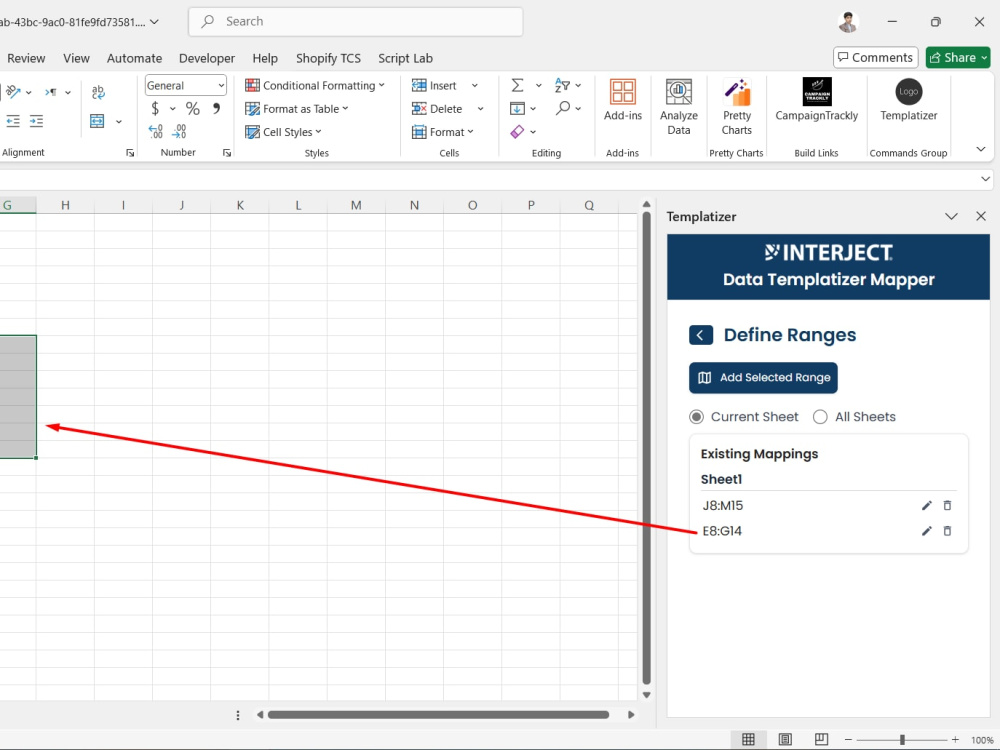This screenshot has height=750, width=1000.
Task: Open the Insert cells dropdown arrow
Action: click(474, 85)
